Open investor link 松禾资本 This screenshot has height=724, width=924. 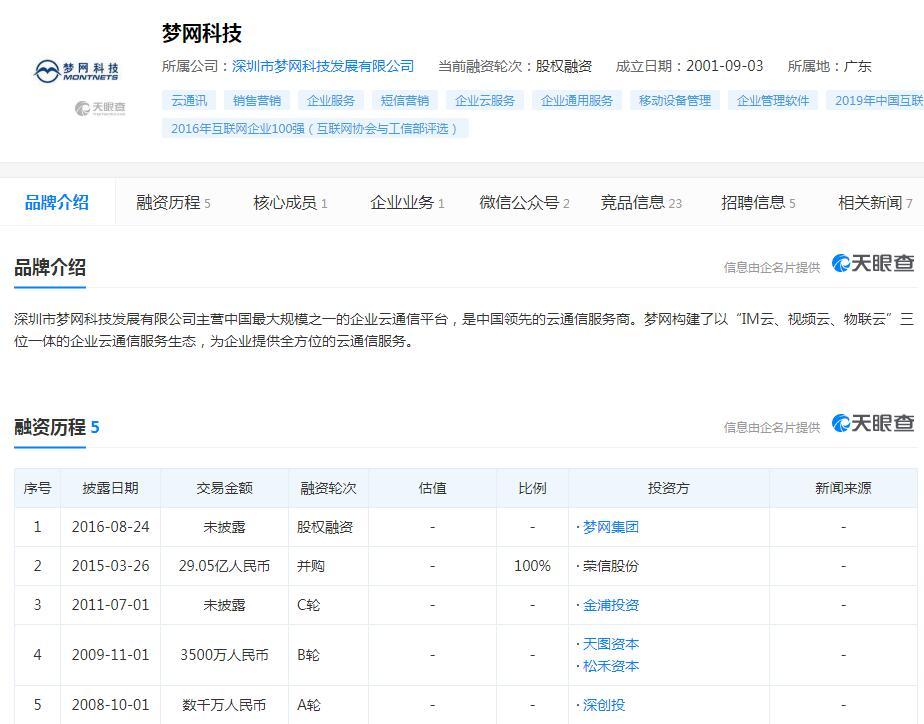click(x=610, y=666)
